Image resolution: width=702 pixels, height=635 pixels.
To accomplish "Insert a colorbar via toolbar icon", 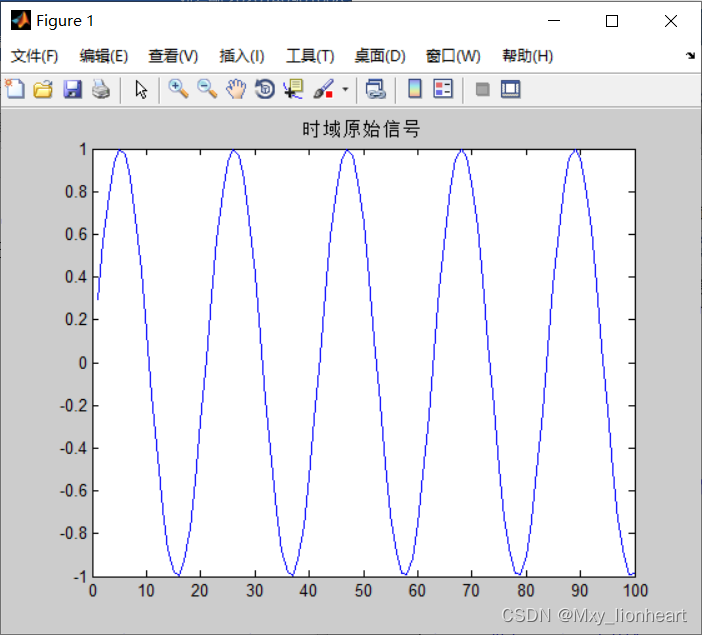I will 415,89.
